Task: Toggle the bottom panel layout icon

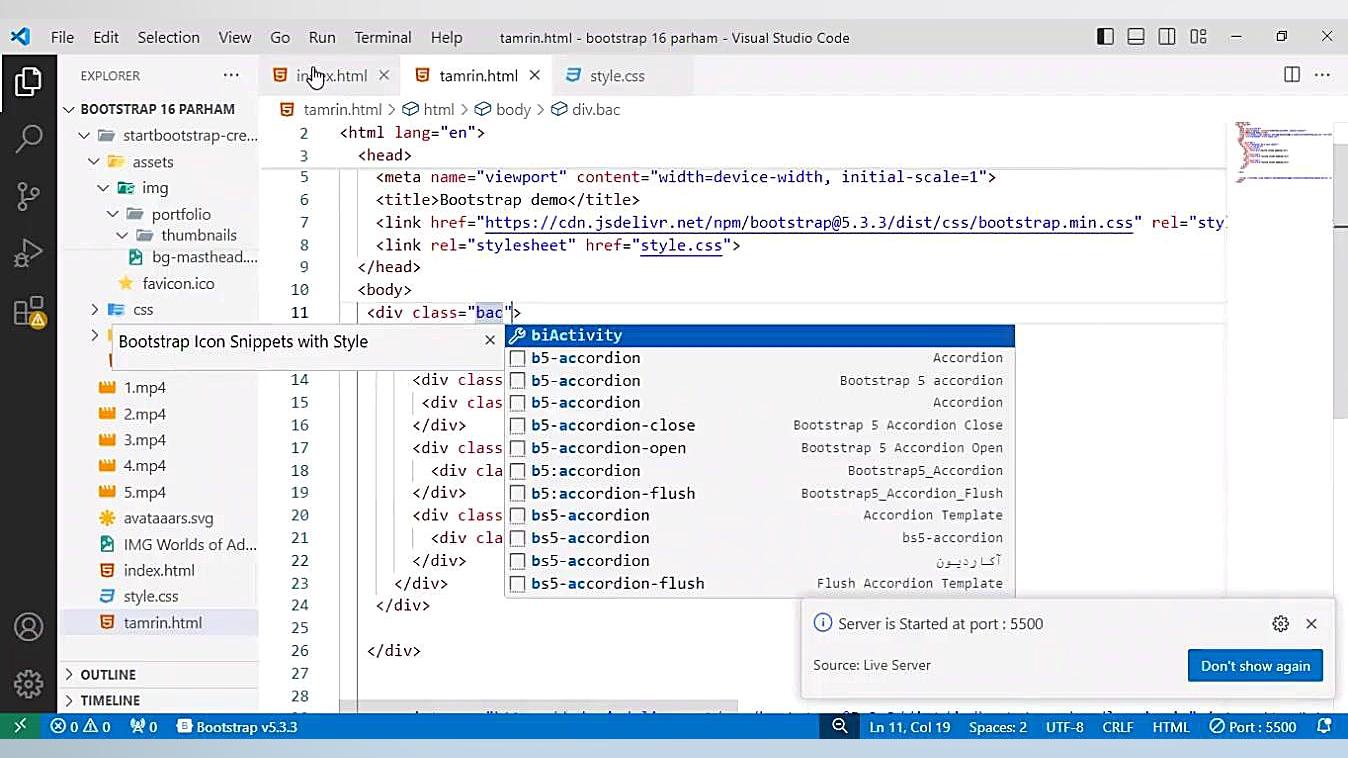Action: click(1136, 37)
